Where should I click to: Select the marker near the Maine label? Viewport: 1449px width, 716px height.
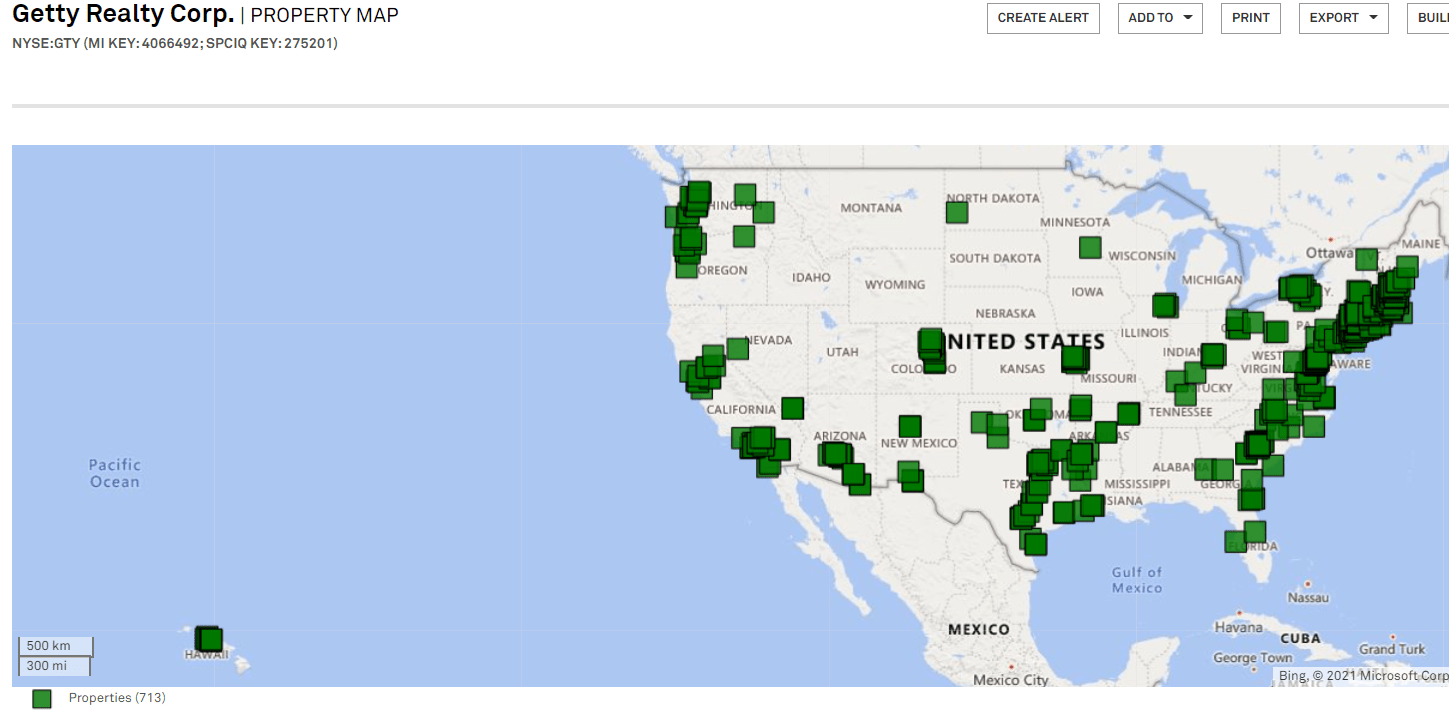coord(1407,266)
